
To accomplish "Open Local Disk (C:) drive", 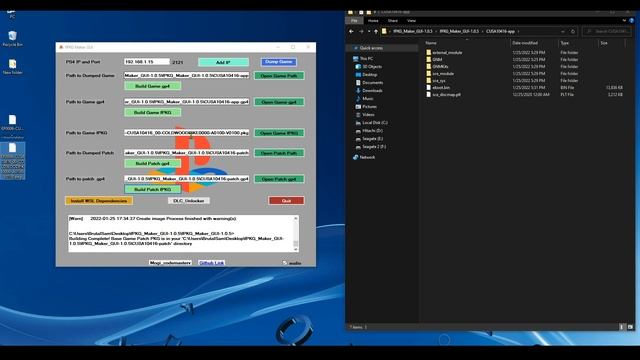I will pos(371,122).
